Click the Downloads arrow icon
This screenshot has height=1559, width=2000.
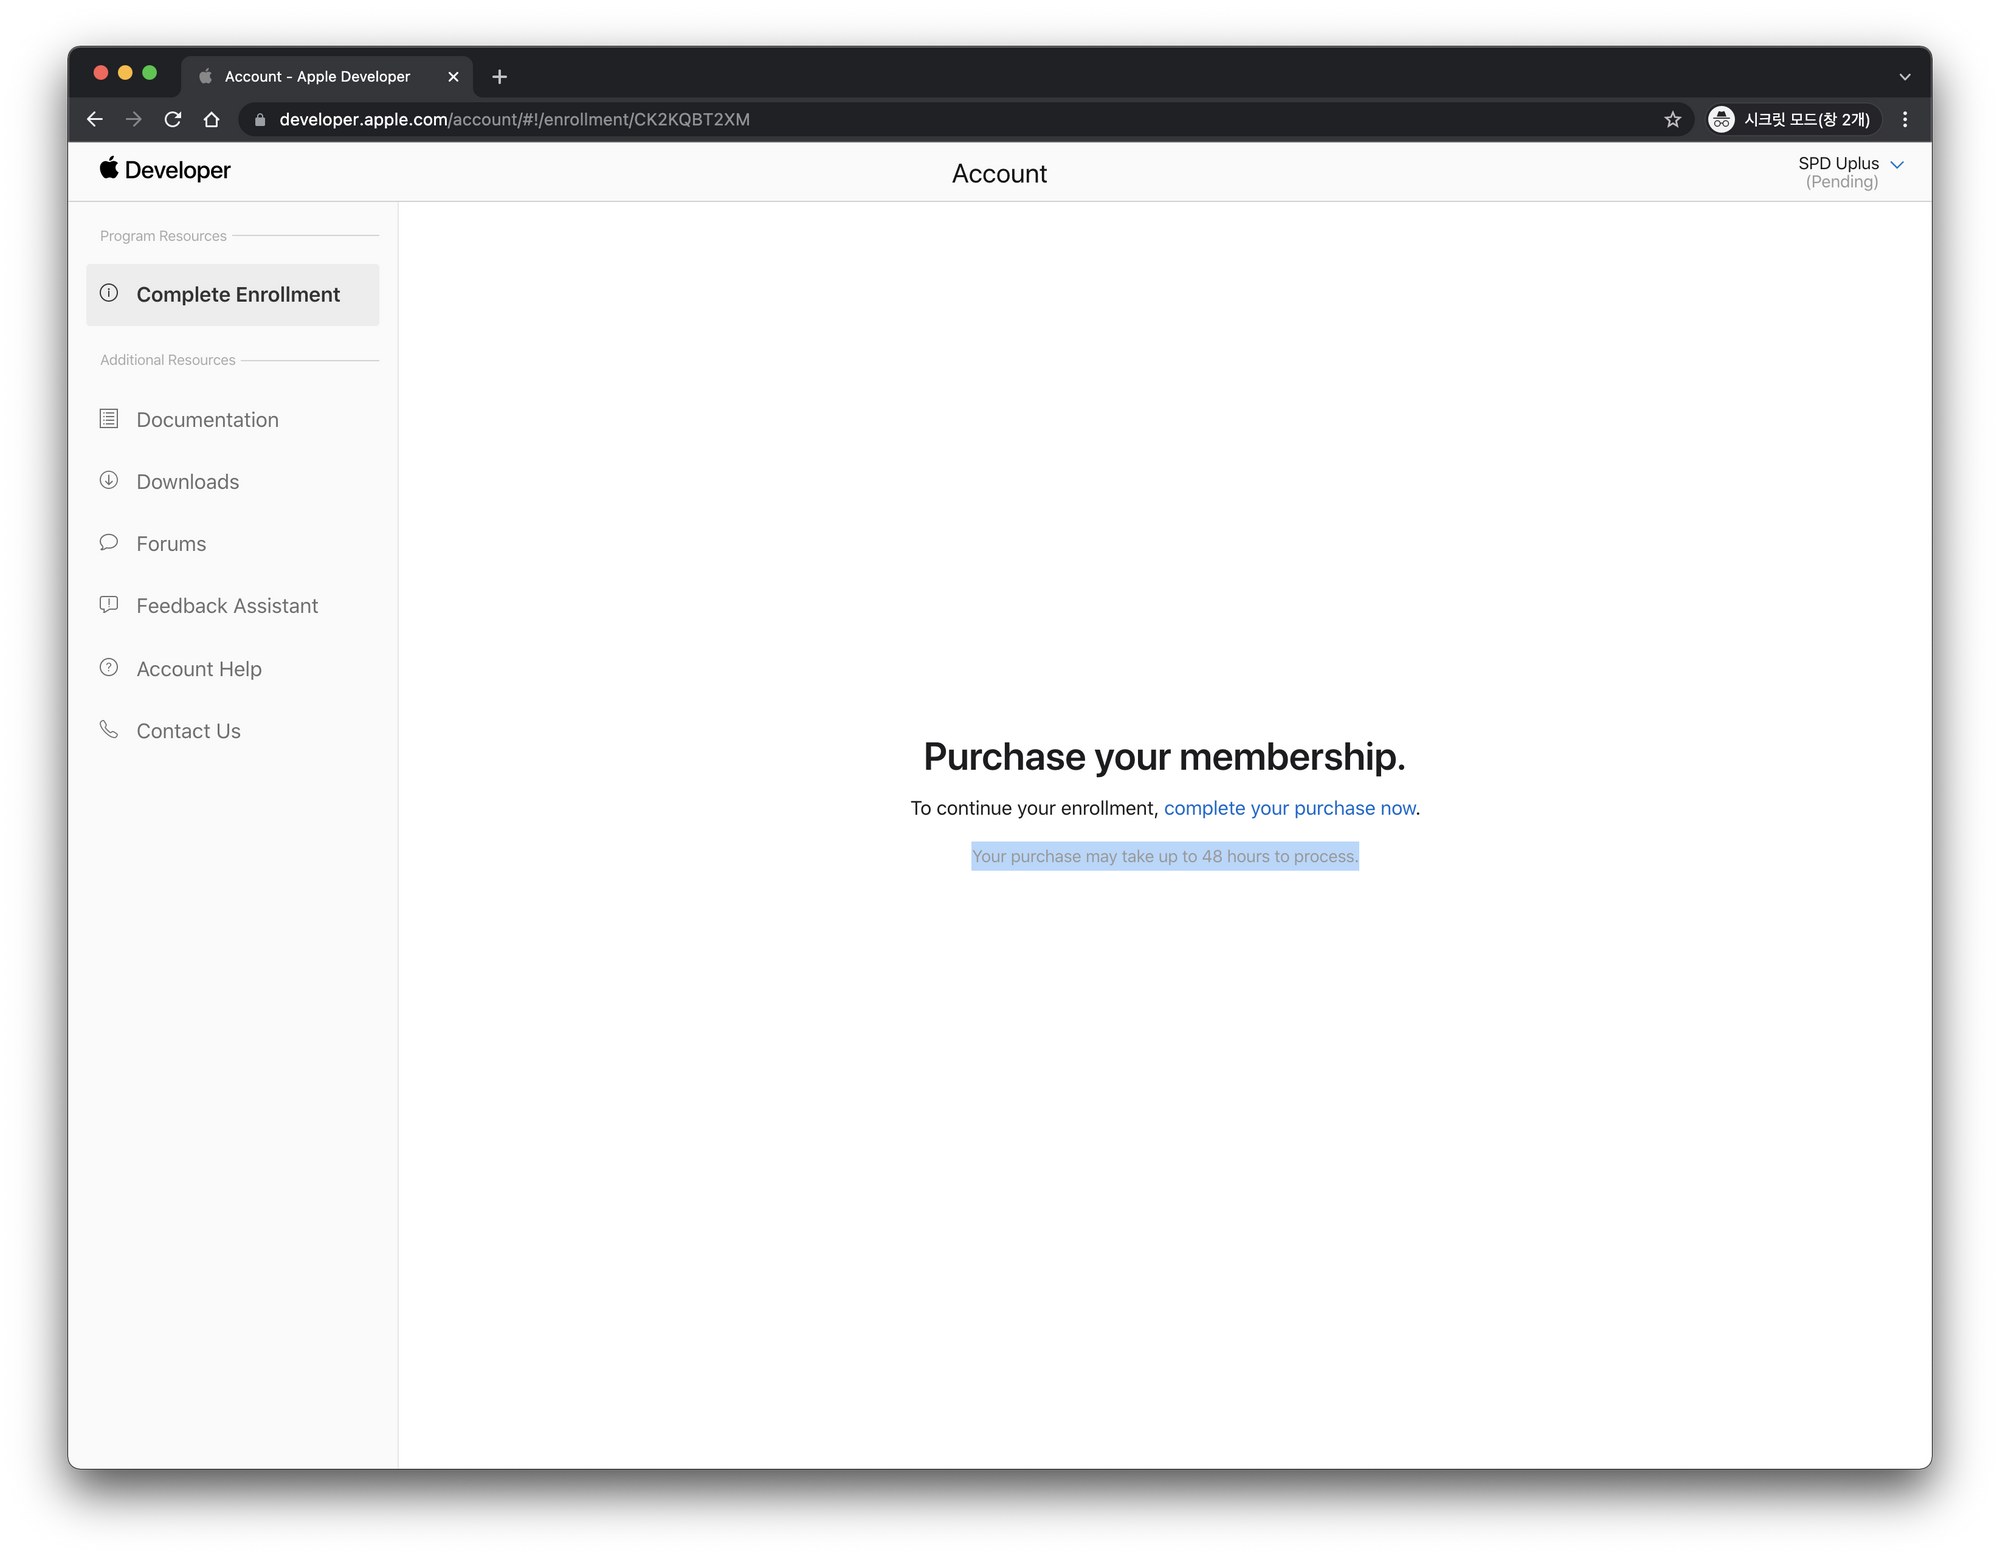(109, 481)
